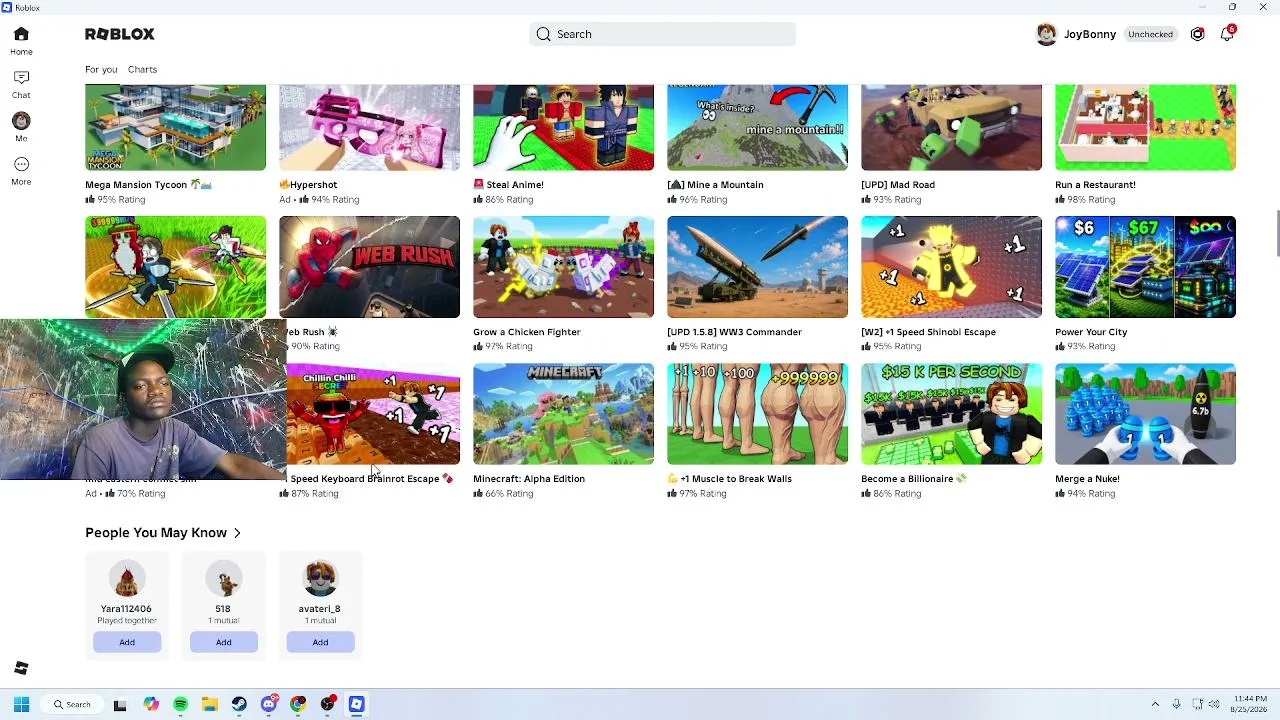Open Mega Mansion Tycoon game thumbnail
Viewport: 1280px width, 720px height.
coord(176,127)
